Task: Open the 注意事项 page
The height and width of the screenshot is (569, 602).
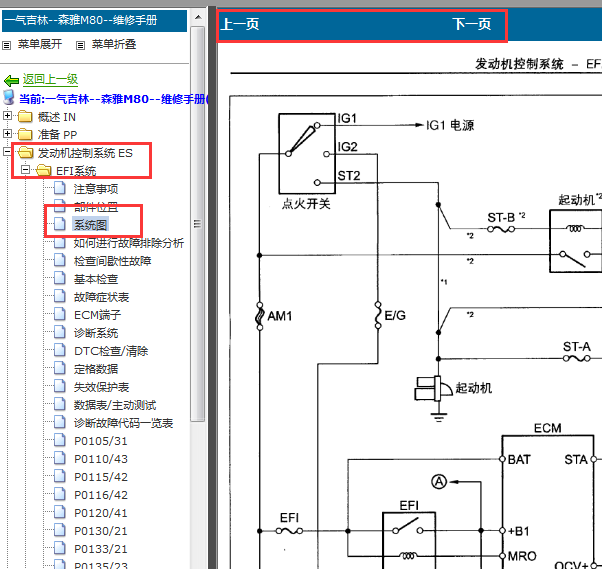Action: coord(96,189)
